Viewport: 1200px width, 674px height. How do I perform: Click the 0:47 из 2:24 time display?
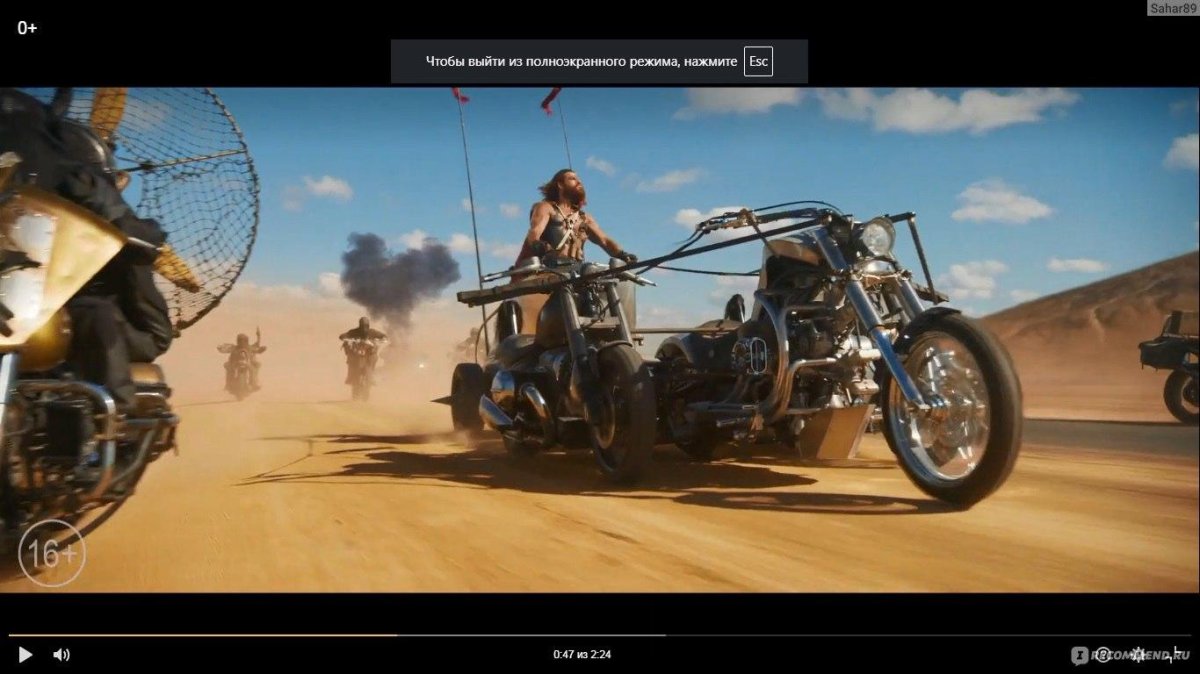click(582, 655)
